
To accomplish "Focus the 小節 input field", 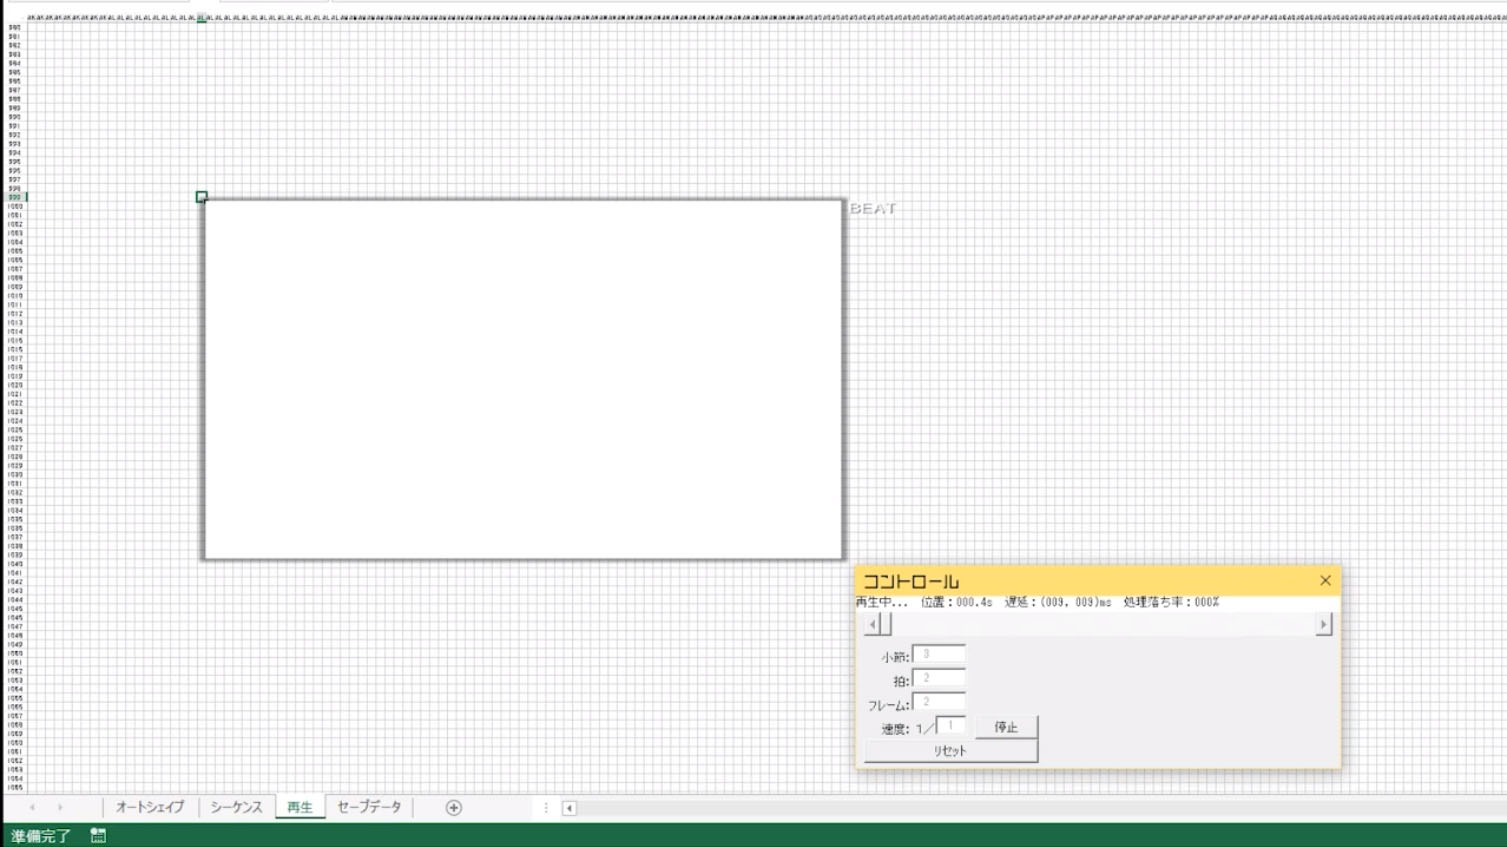I will 939,655.
